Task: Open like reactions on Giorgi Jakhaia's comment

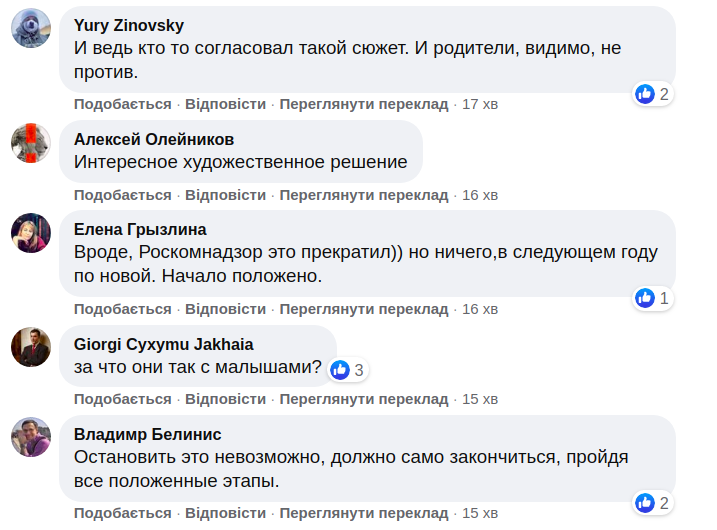Action: click(x=349, y=370)
